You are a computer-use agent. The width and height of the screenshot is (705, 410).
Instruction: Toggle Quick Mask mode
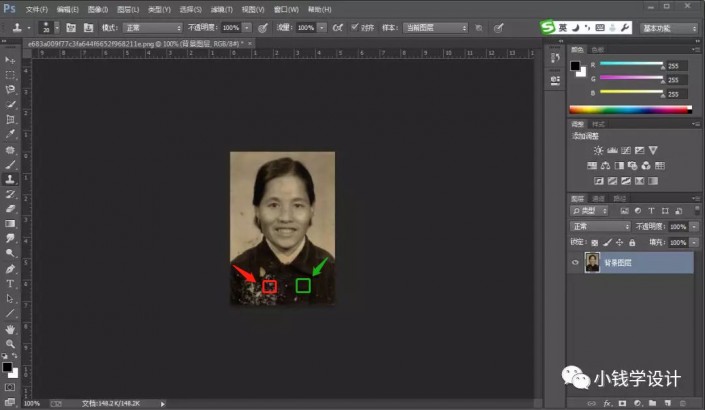click(x=10, y=388)
